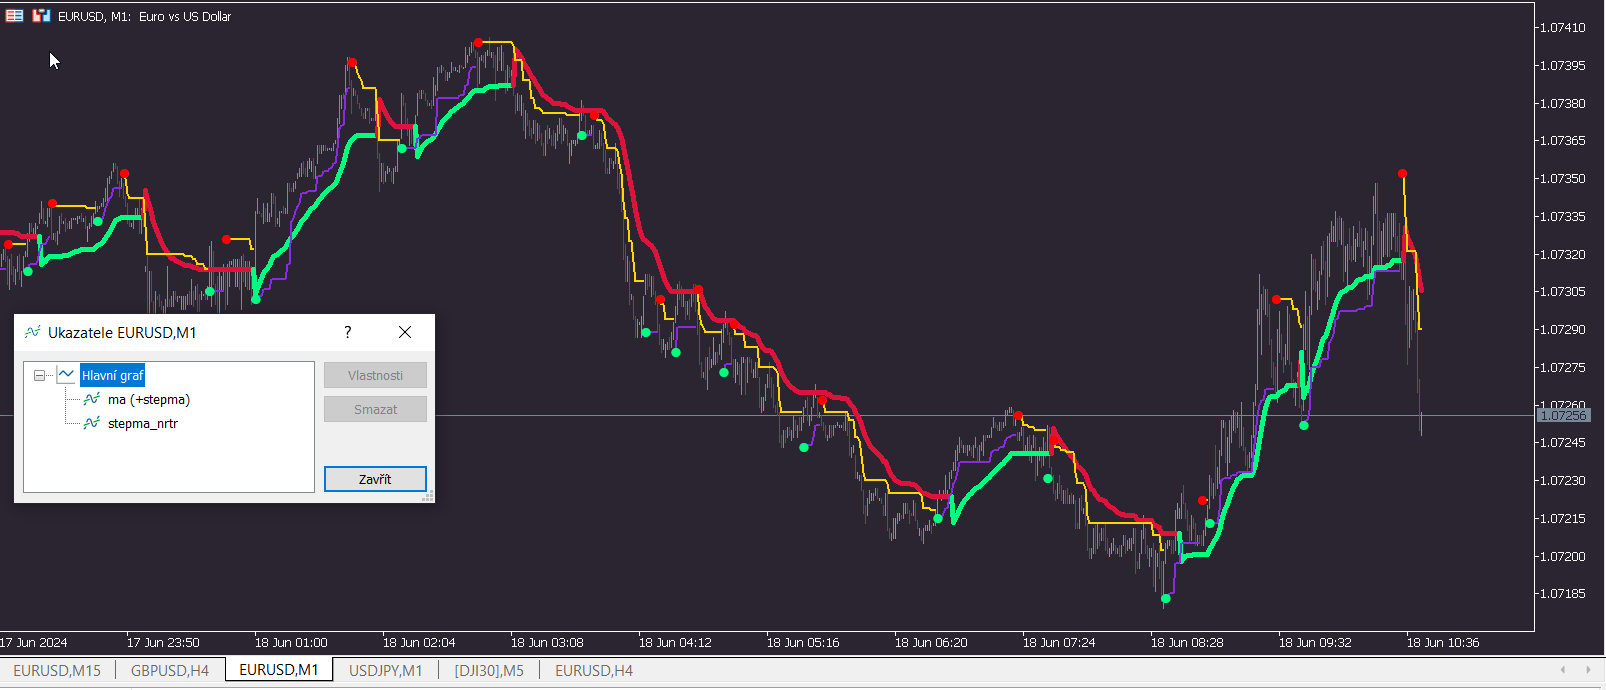Switch to USDJPY,M1 chart tab
Image resolution: width=1606 pixels, height=690 pixels.
click(x=386, y=670)
